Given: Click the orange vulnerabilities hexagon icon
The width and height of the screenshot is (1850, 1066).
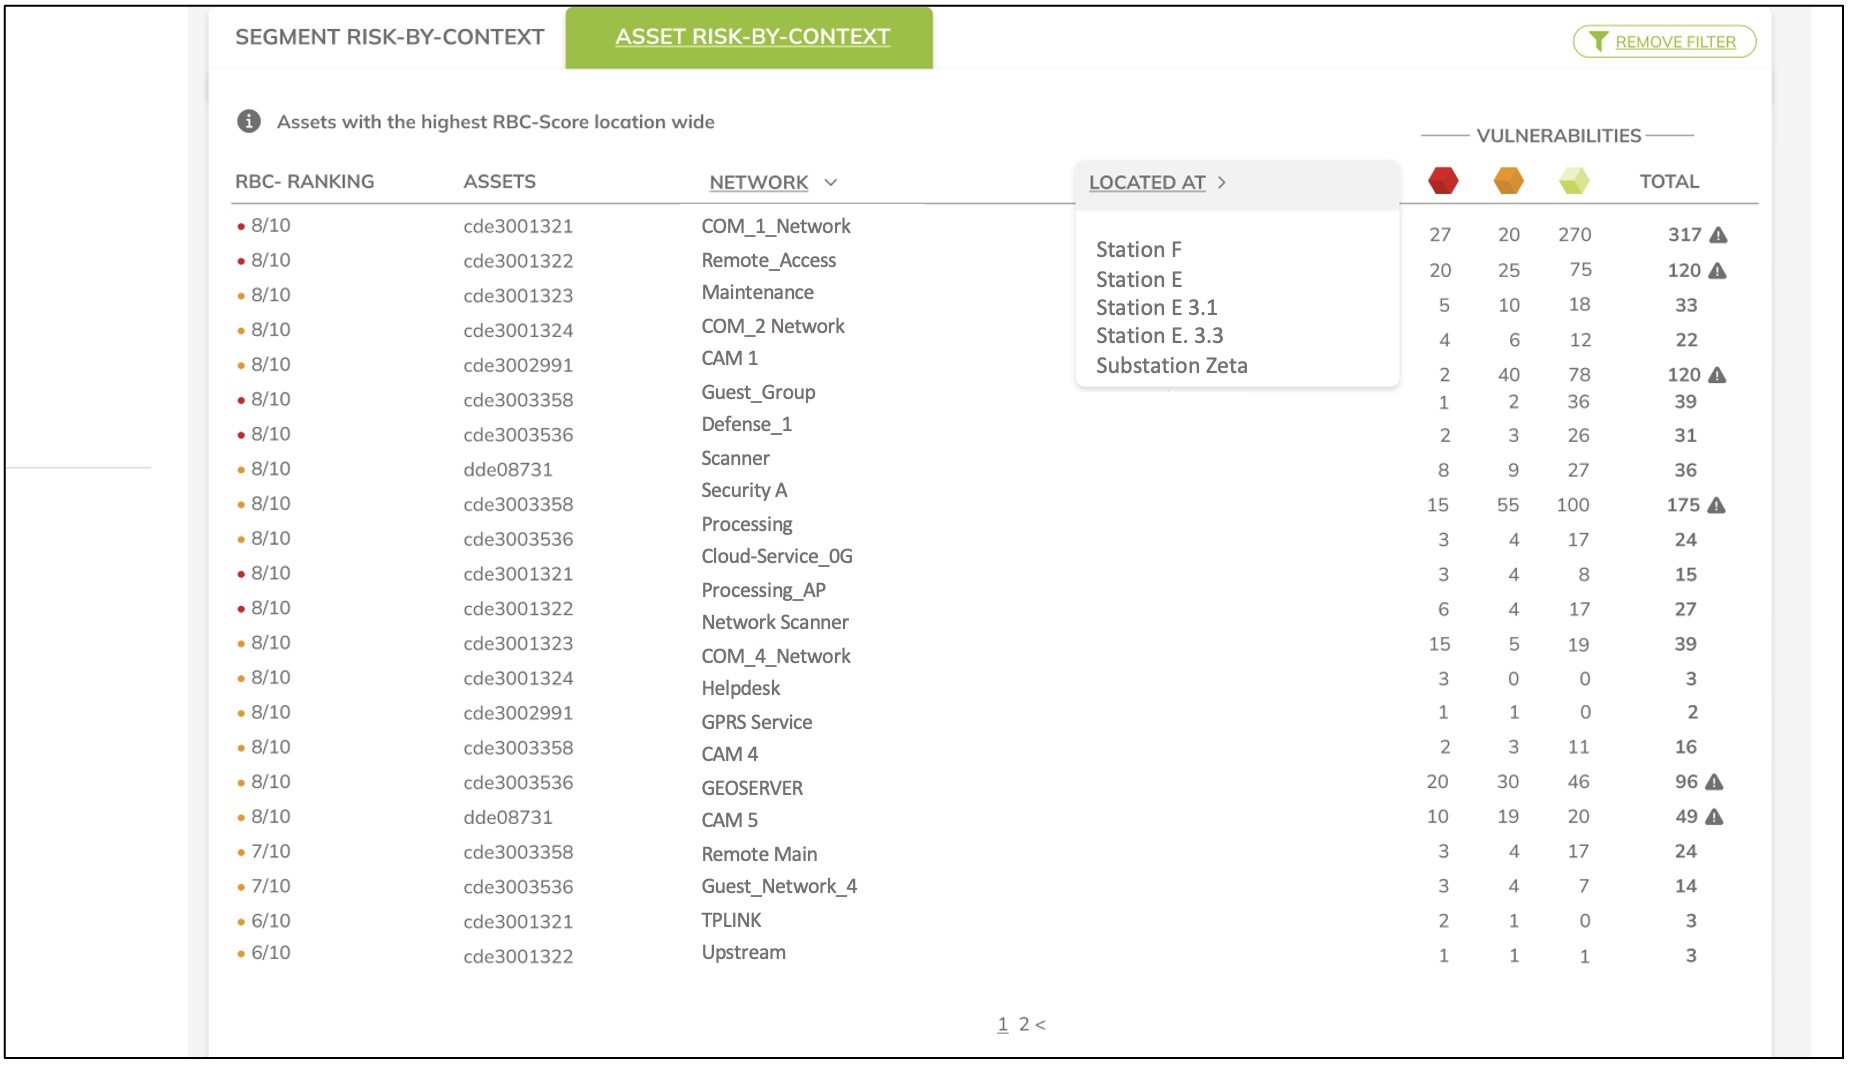Looking at the screenshot, I should (1508, 181).
